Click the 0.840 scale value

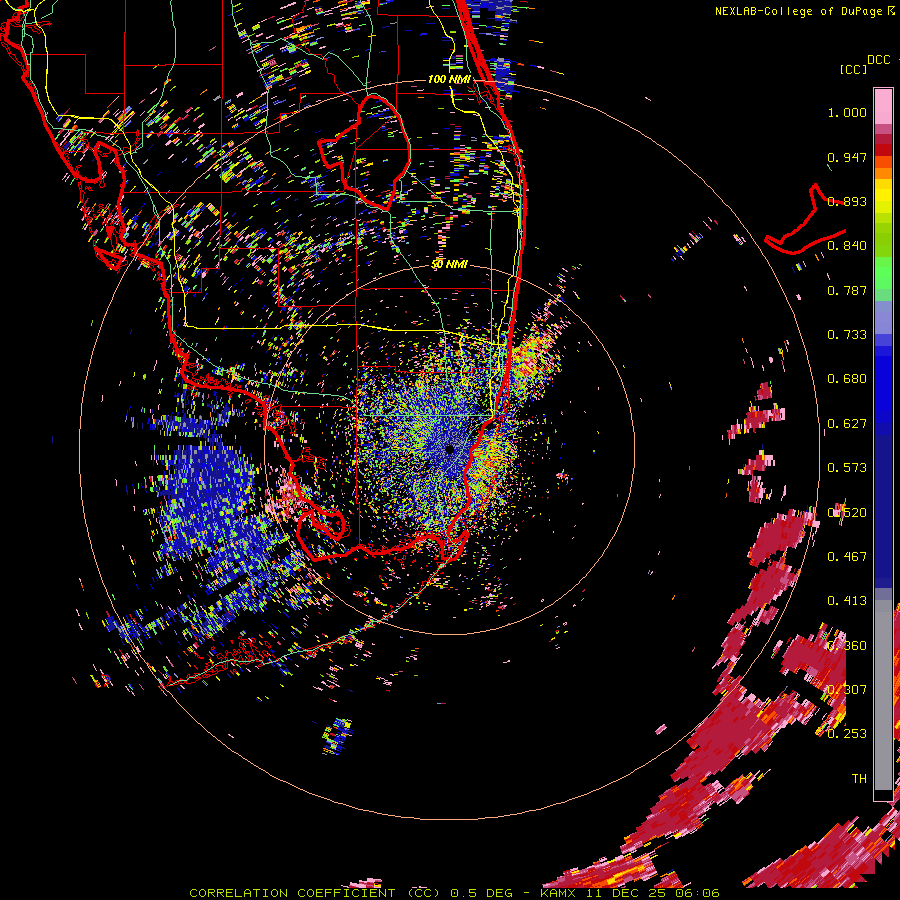[847, 246]
